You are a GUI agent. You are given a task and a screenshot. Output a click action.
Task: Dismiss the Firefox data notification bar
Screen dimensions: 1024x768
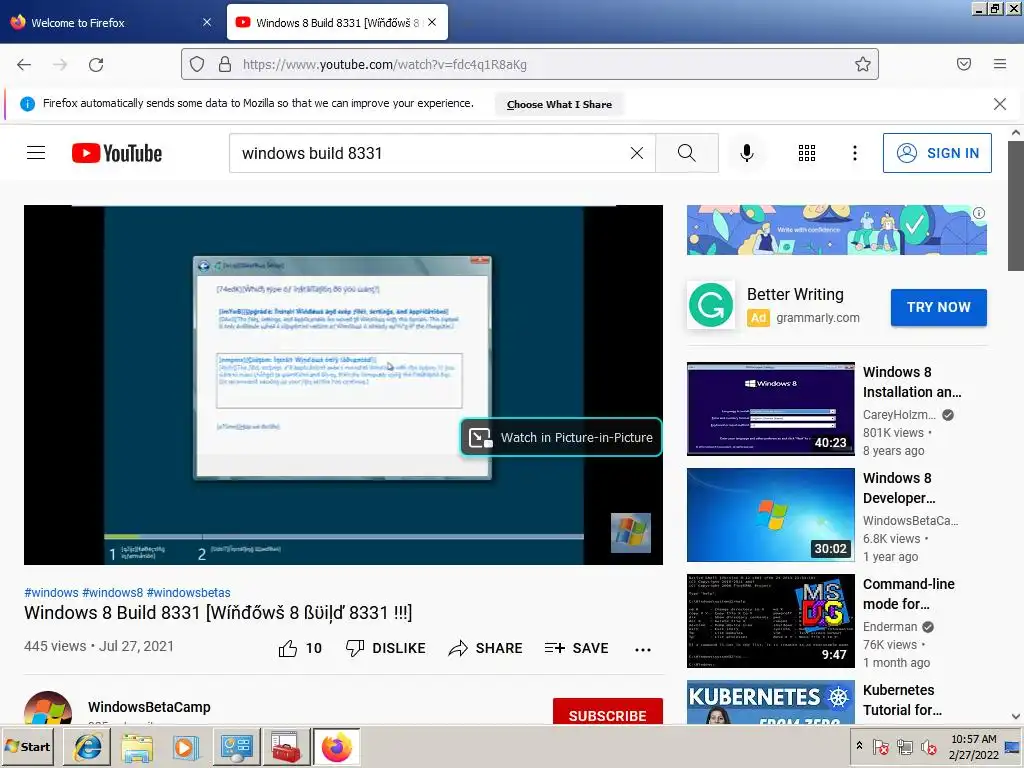[x=999, y=104]
